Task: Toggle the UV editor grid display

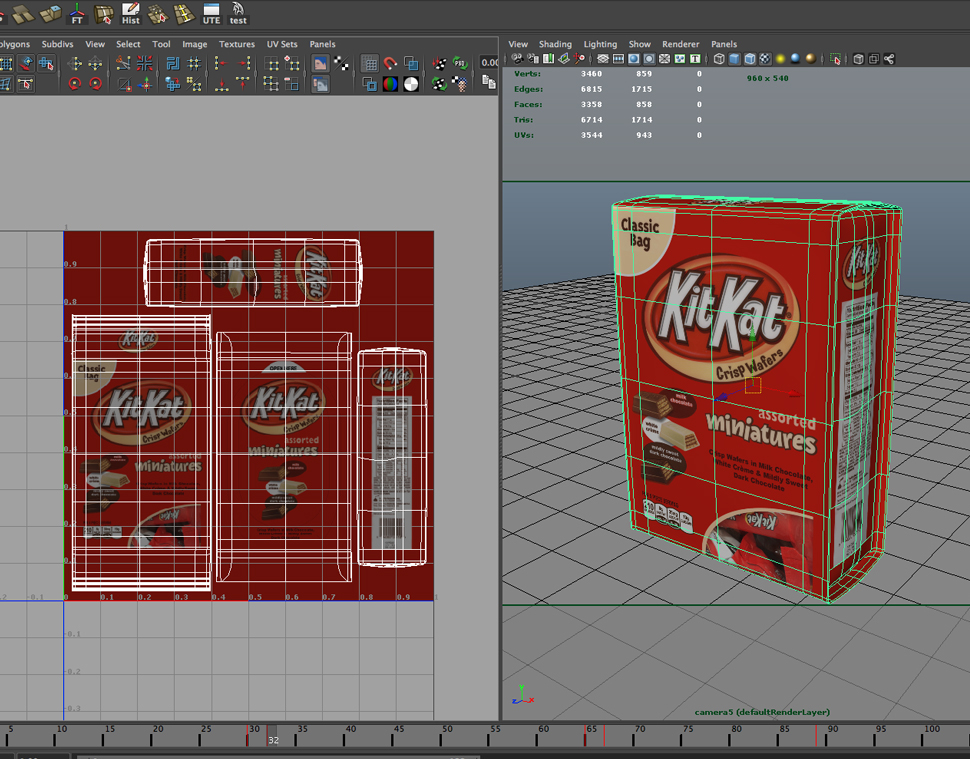Action: pyautogui.click(x=369, y=63)
